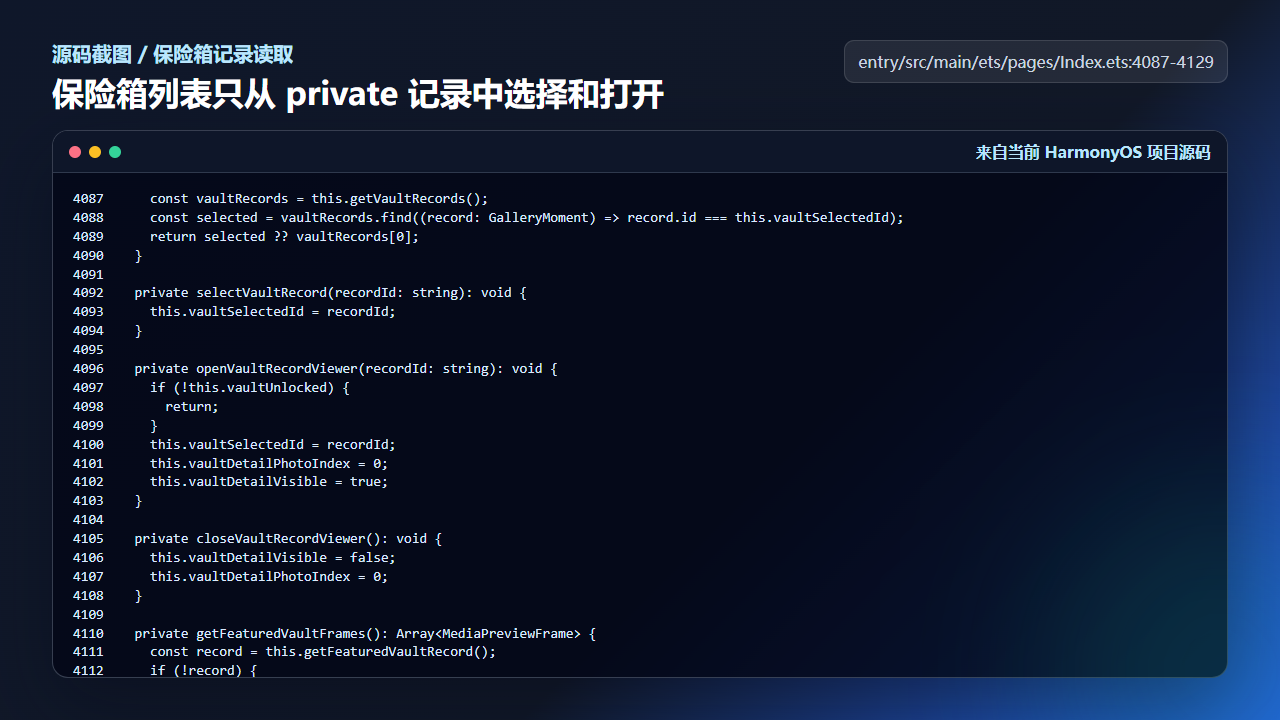This screenshot has height=720, width=1280.
Task: Click the 'return selected ?? vaultRecords[0];' line
Action: point(284,237)
